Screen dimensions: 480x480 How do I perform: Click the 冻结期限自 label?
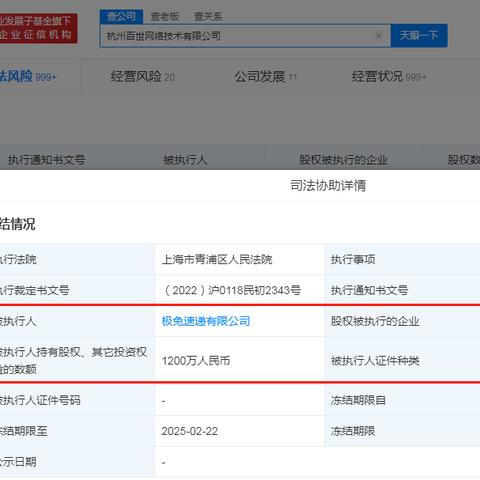coord(358,400)
